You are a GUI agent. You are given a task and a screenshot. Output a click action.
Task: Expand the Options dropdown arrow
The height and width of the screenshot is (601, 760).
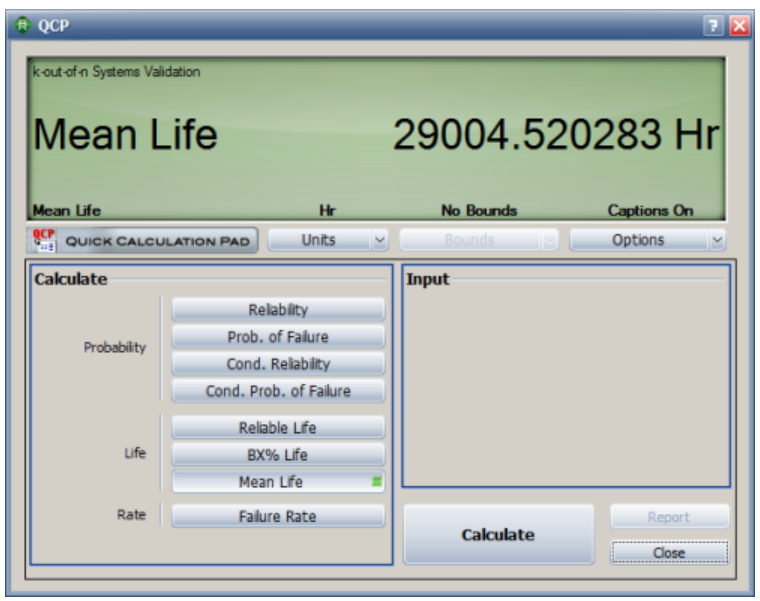717,240
